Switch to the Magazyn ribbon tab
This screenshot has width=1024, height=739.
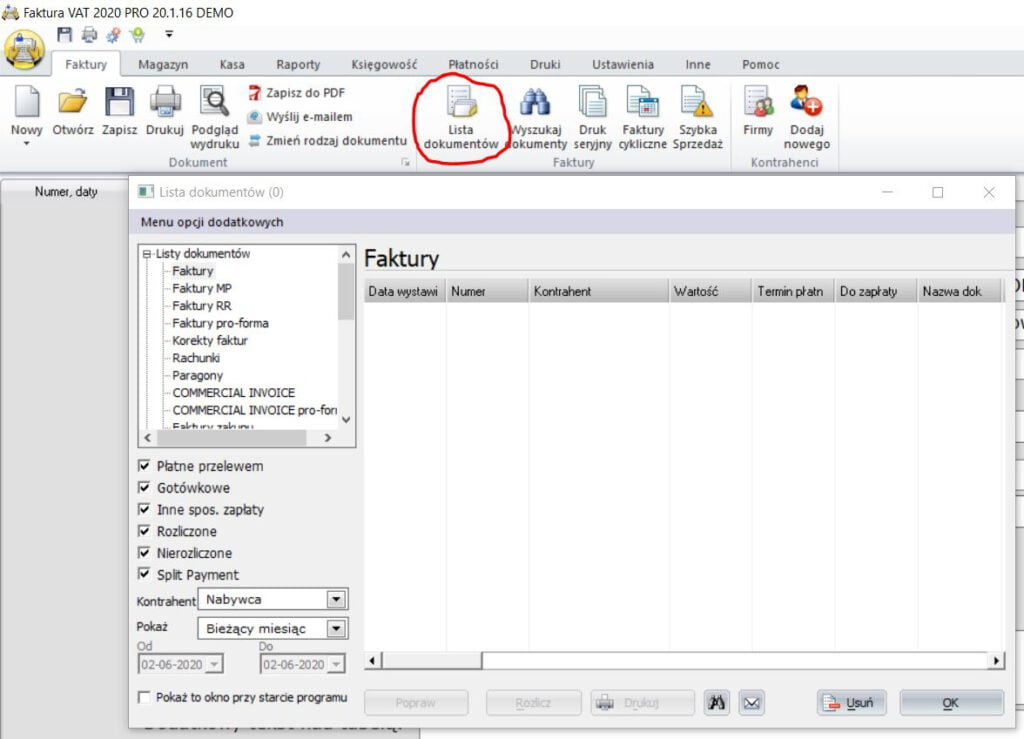[163, 64]
